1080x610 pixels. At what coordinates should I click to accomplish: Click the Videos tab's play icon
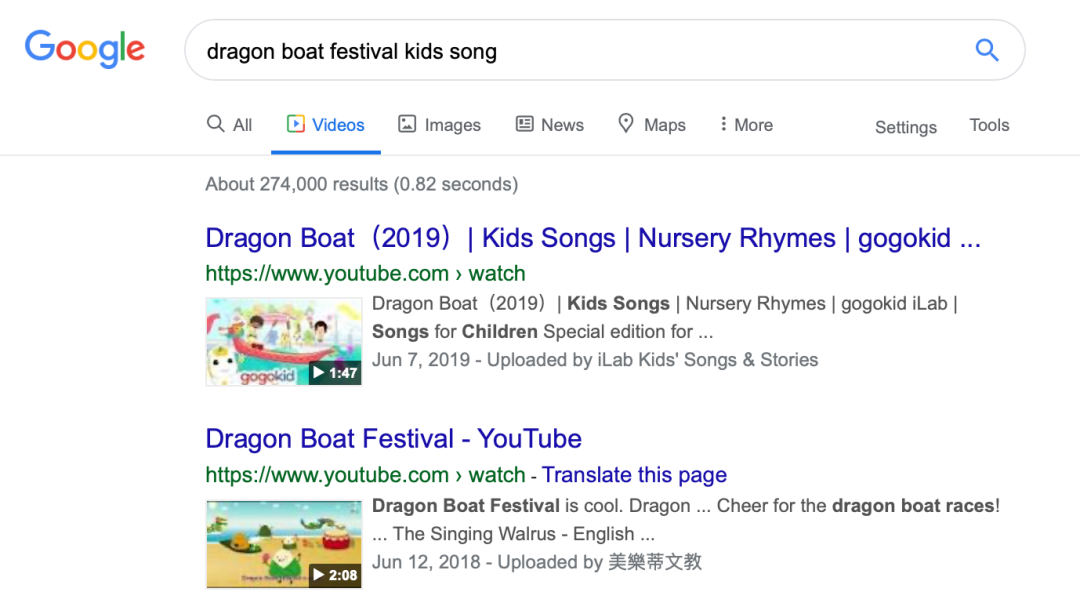tap(295, 124)
